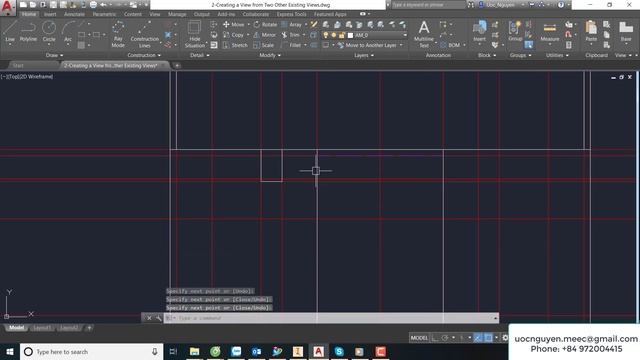Select the Fillet tool

[x=291, y=45]
